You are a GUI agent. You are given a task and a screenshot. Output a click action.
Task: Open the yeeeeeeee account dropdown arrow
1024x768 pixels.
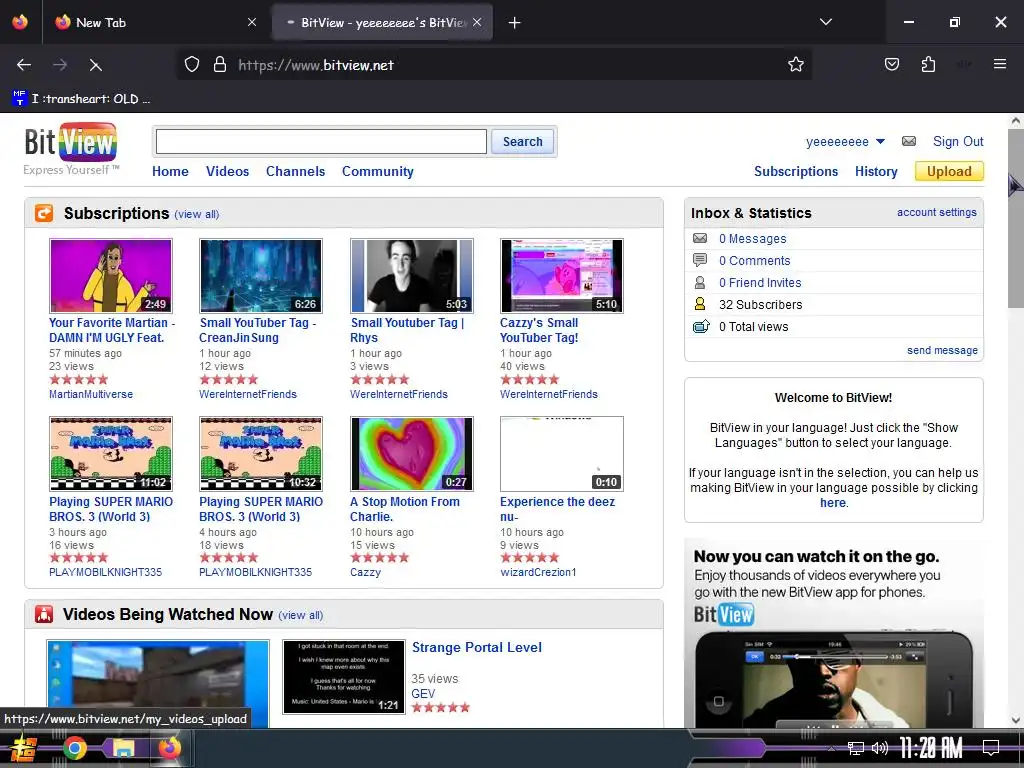tap(880, 141)
